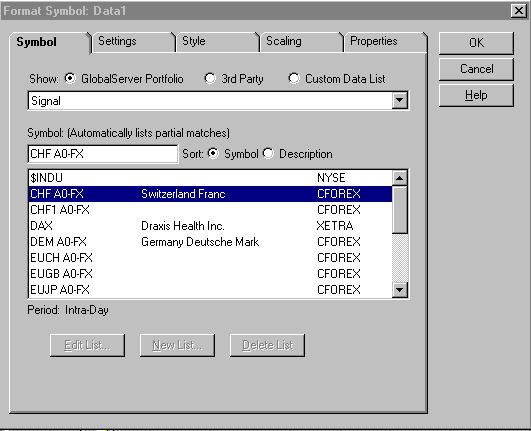Open Help for this dialog
The height and width of the screenshot is (431, 531).
coord(476,95)
